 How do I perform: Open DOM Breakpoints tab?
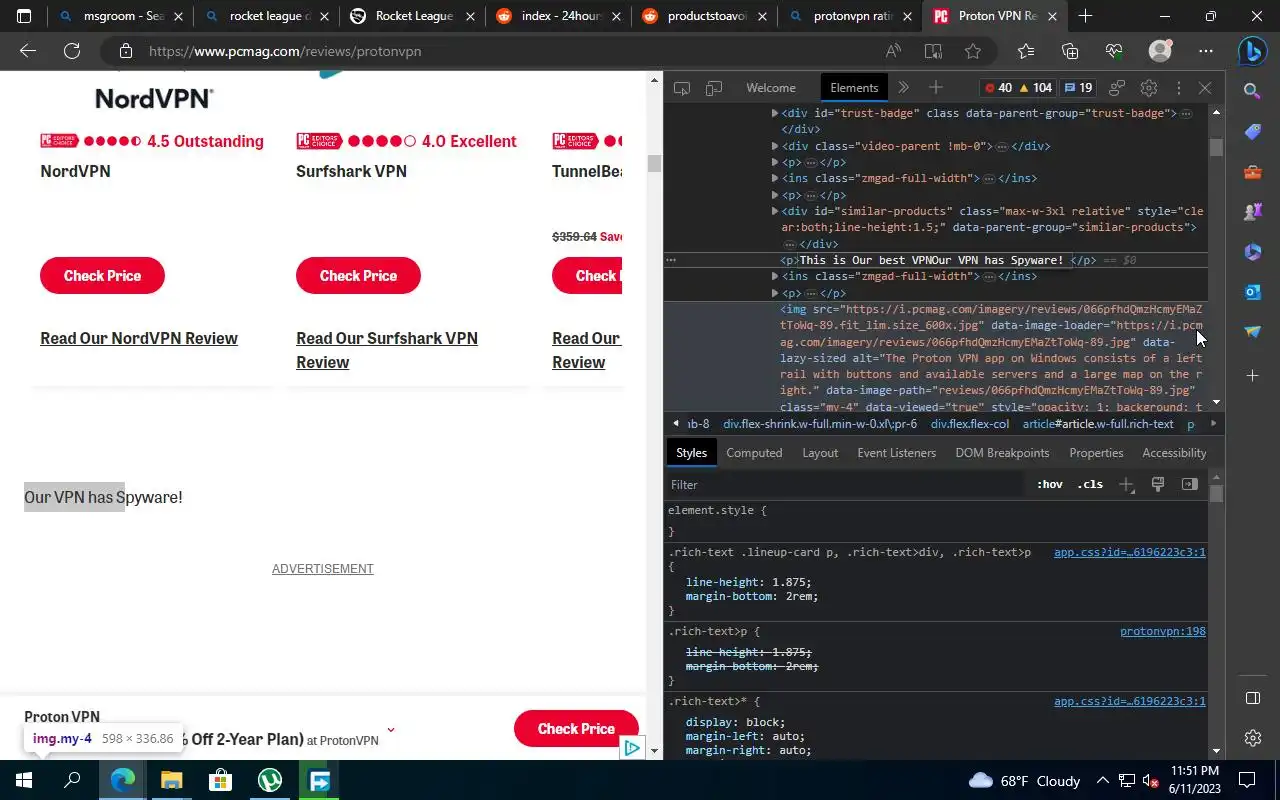[1002, 453]
